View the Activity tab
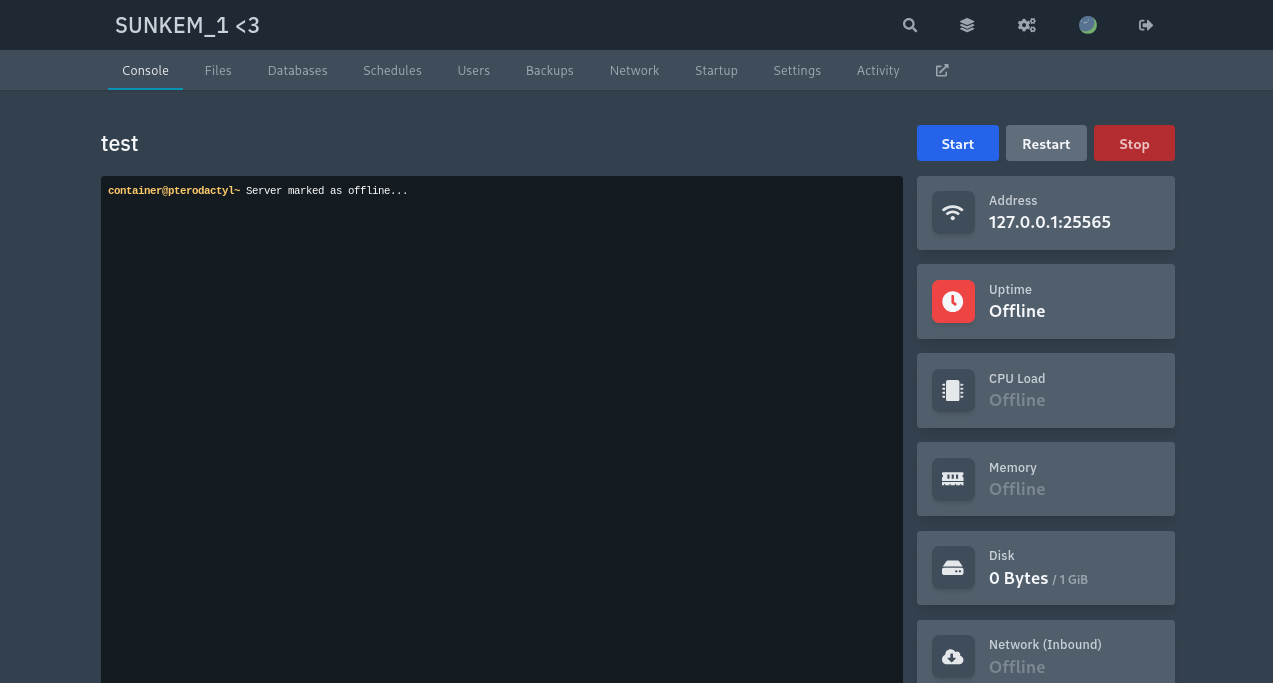This screenshot has height=683, width=1273. click(878, 71)
